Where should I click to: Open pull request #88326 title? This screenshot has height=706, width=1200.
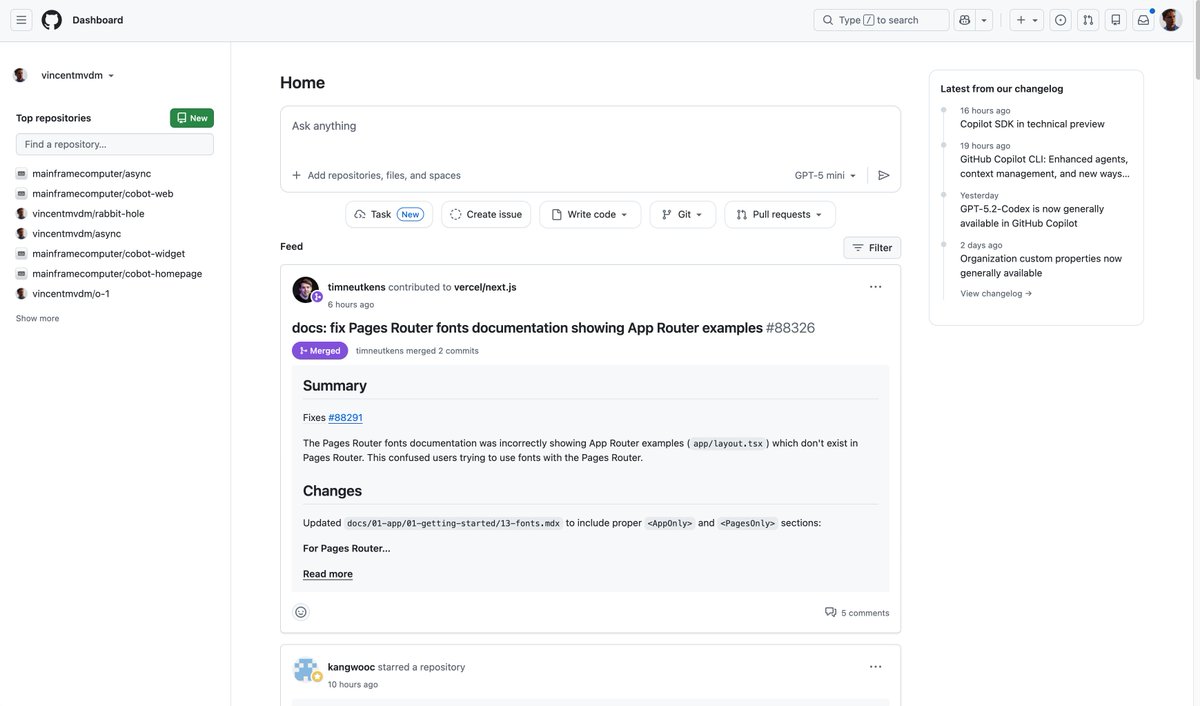tap(553, 328)
